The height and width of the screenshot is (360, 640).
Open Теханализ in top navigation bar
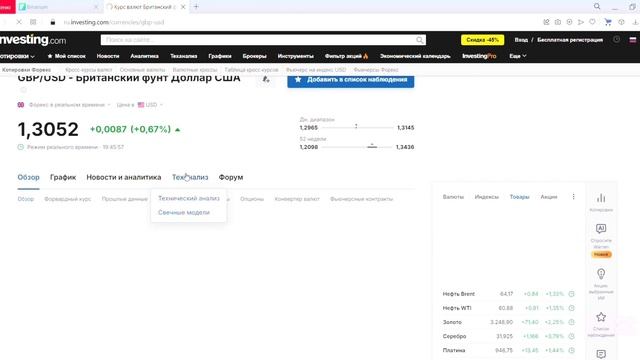[184, 56]
